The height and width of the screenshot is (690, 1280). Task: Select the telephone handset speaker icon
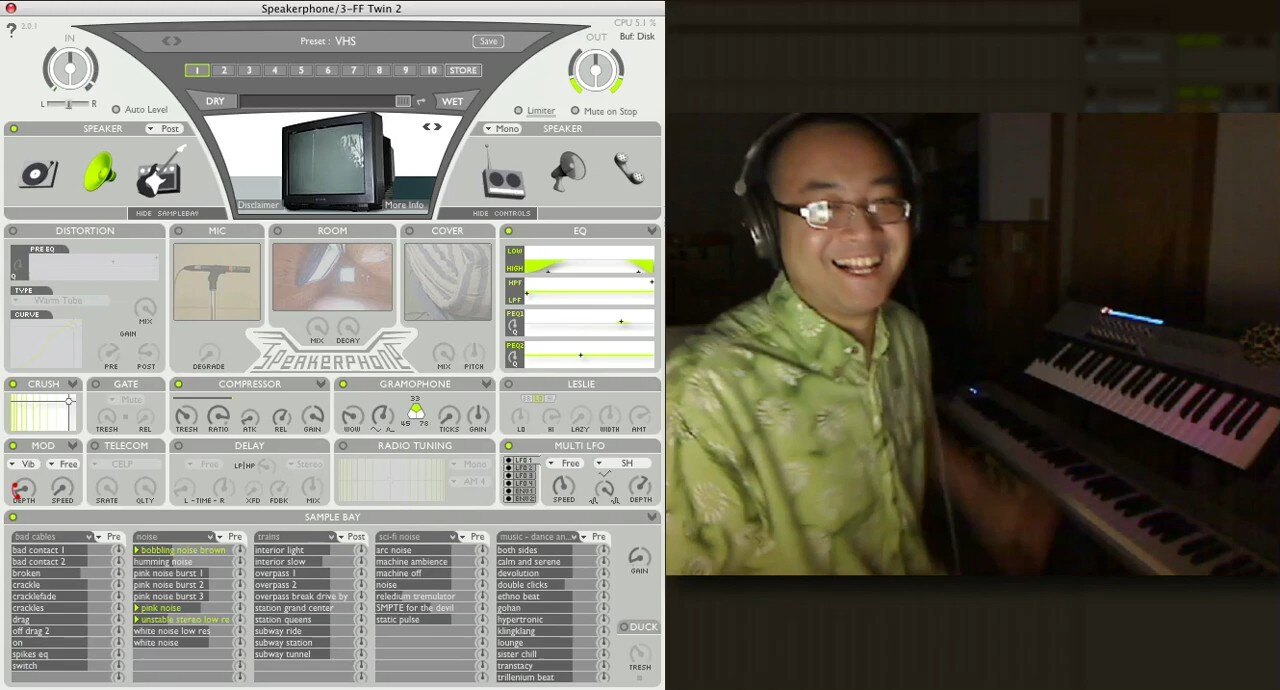[628, 169]
